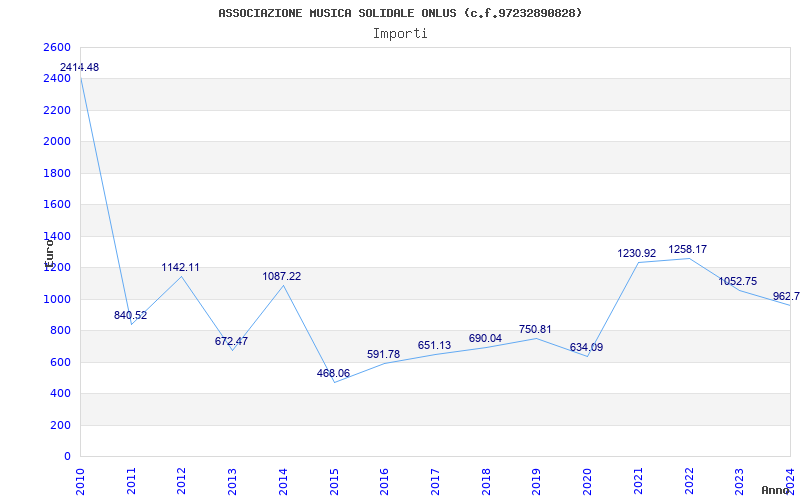This screenshot has height=500, width=800.
Task: Select the 591.78 data label
Action: (x=383, y=355)
